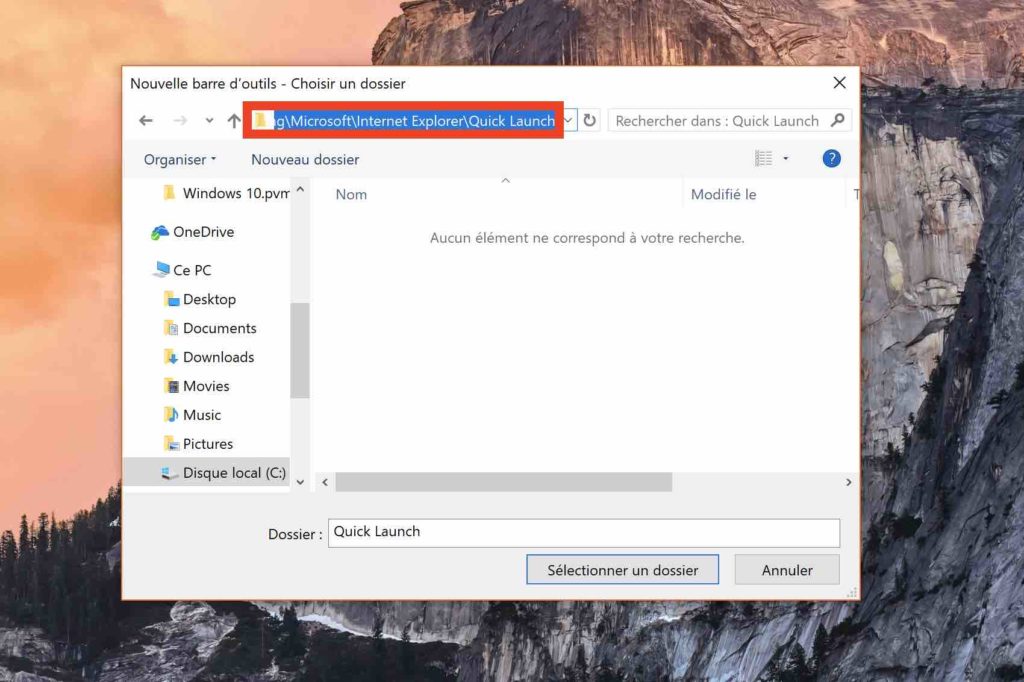This screenshot has width=1024, height=682.
Task: Open the recent locations dropdown arrow
Action: [209, 121]
